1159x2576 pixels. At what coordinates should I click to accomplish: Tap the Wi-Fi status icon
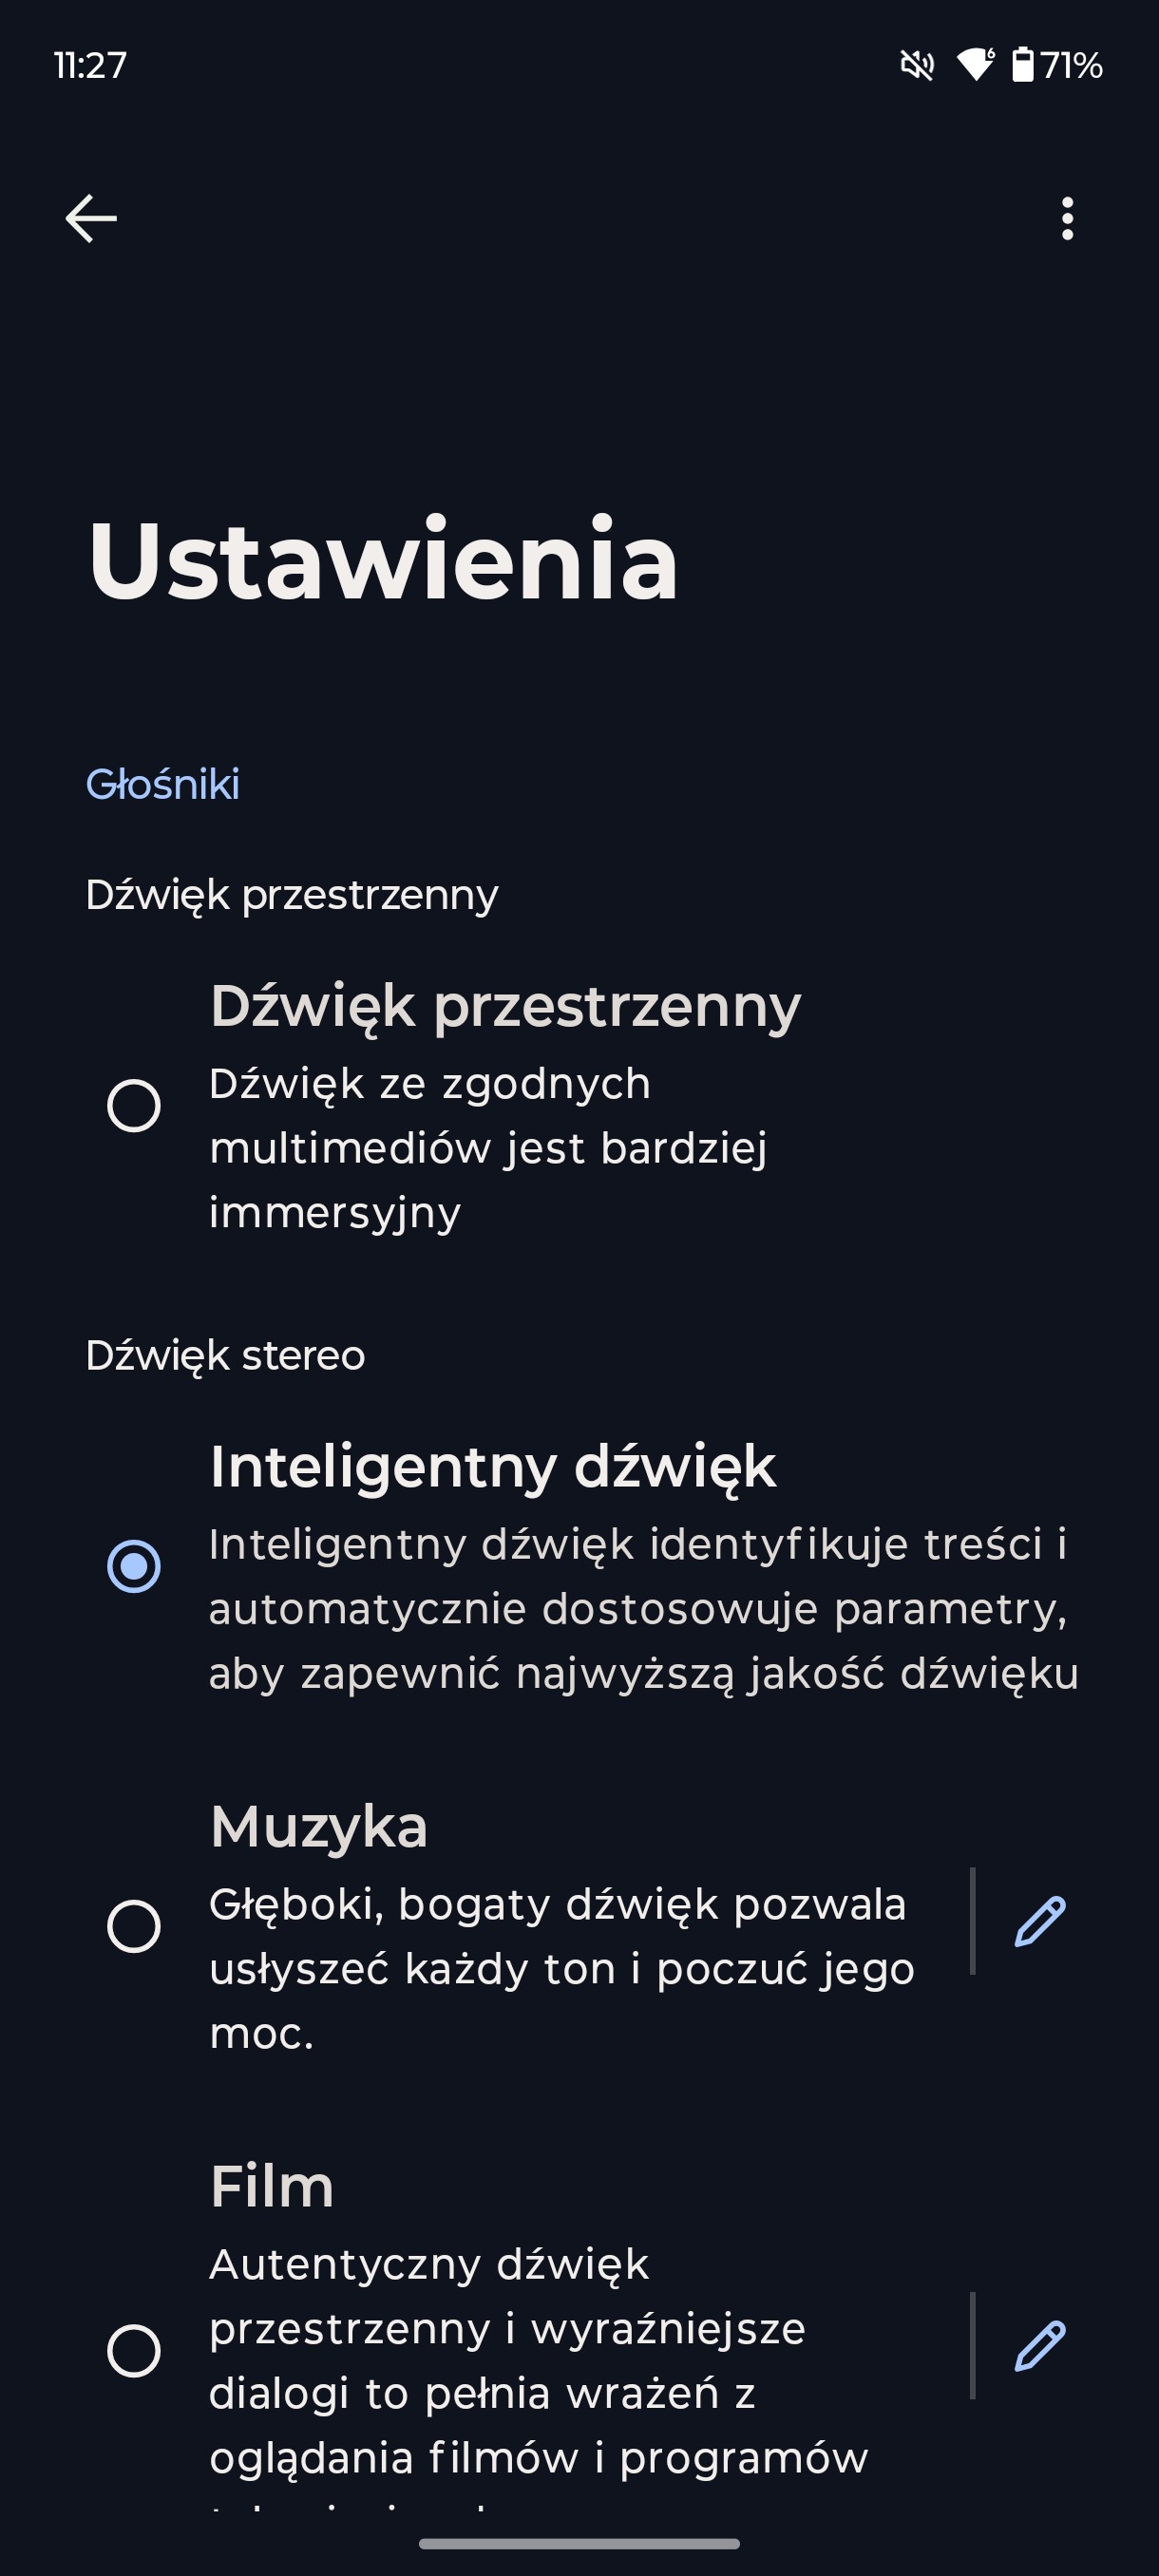pyautogui.click(x=976, y=65)
